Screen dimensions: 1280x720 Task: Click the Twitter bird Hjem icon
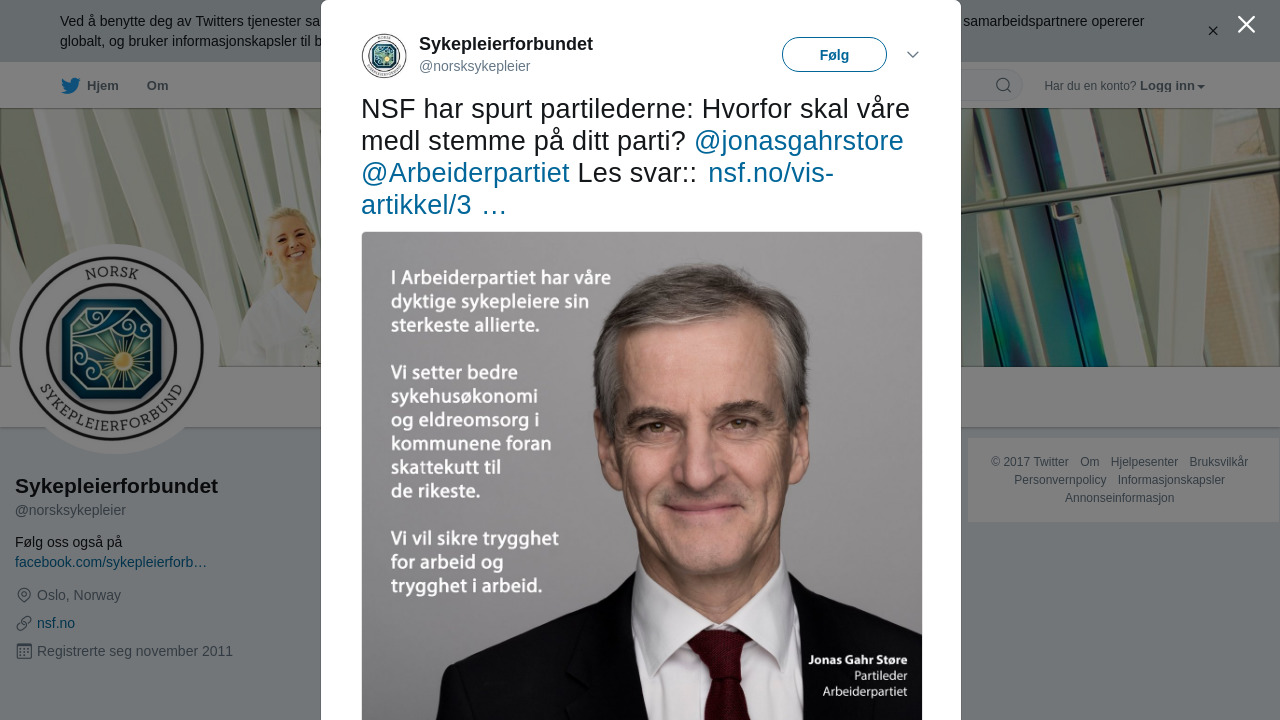(71, 86)
